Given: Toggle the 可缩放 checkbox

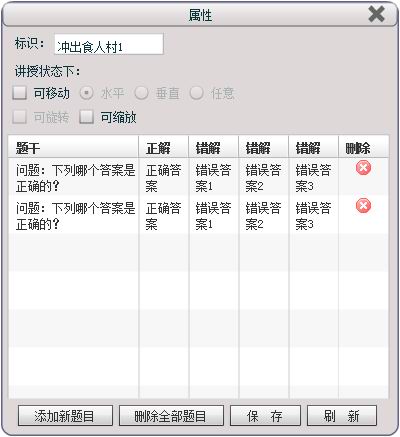Looking at the screenshot, I should click(x=86, y=117).
